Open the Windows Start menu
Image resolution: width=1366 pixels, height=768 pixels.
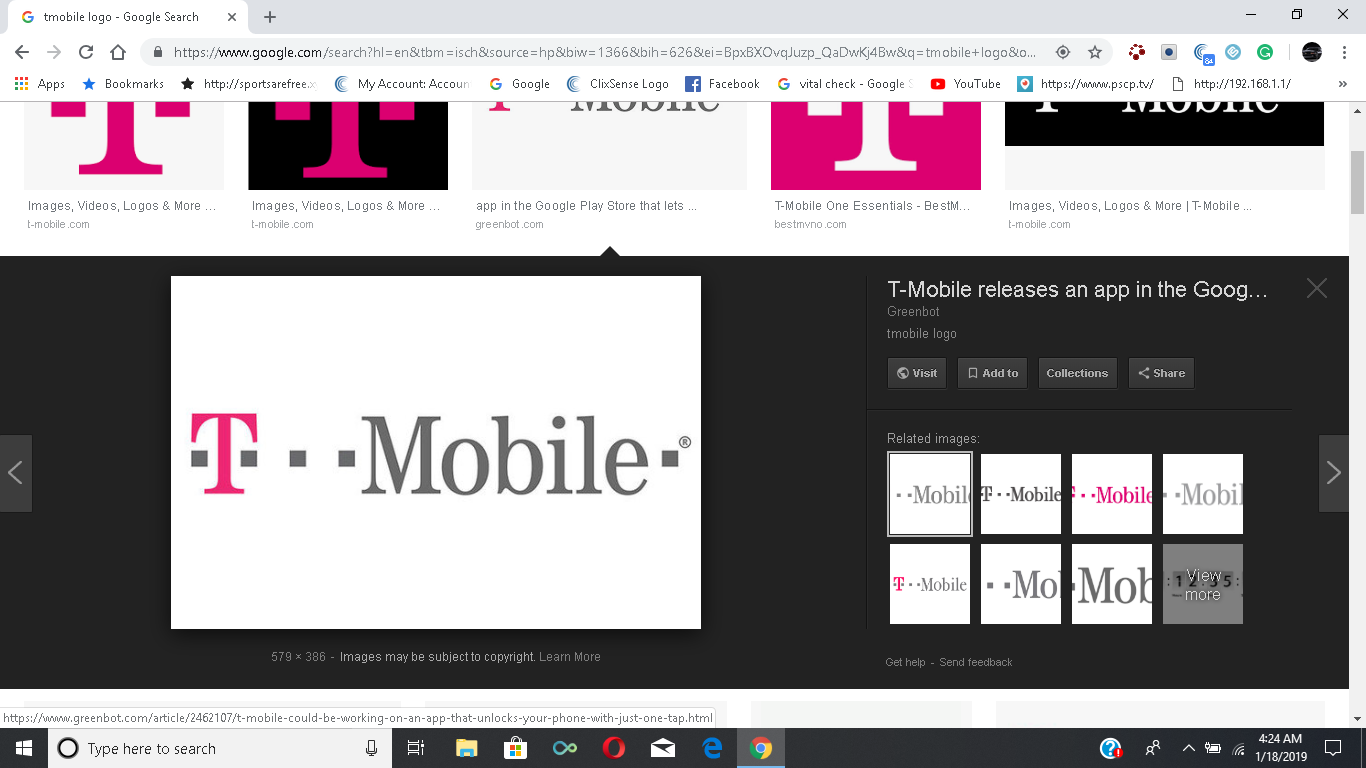24,748
